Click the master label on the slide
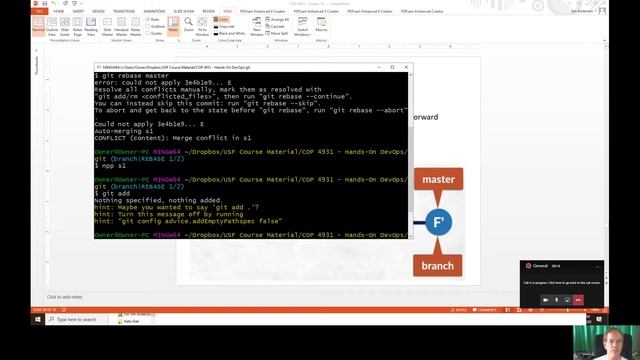640x360 pixels. click(x=438, y=180)
